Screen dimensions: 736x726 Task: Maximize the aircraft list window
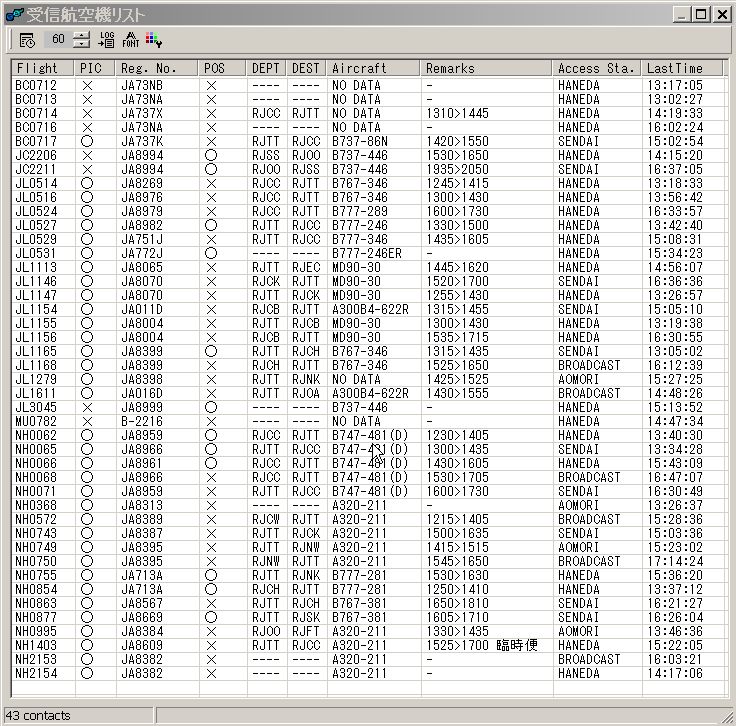(701, 15)
